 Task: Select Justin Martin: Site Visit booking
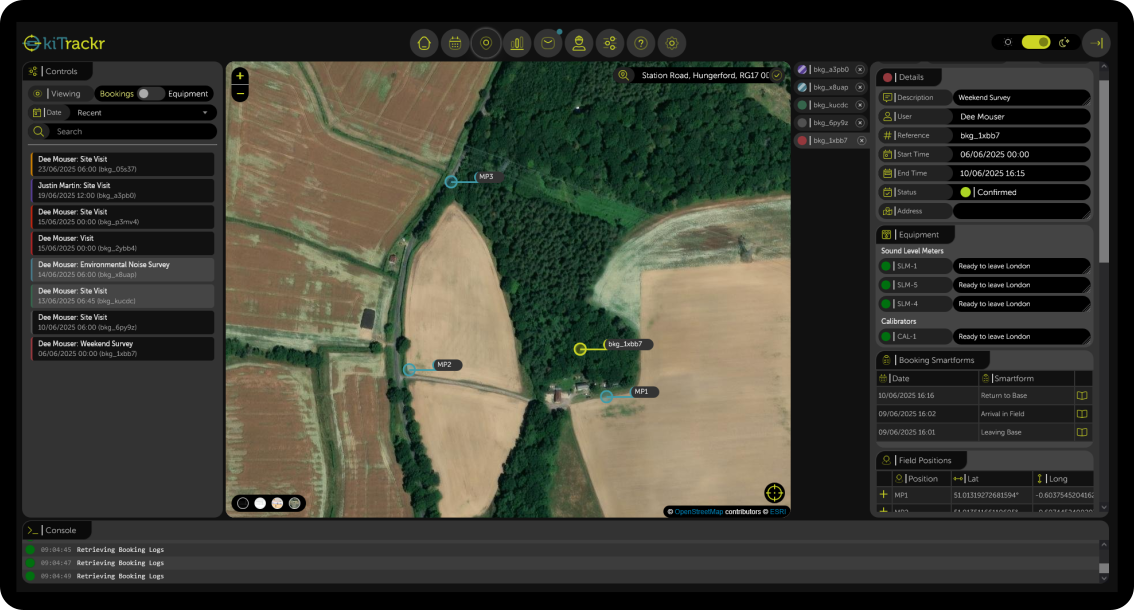[122, 190]
